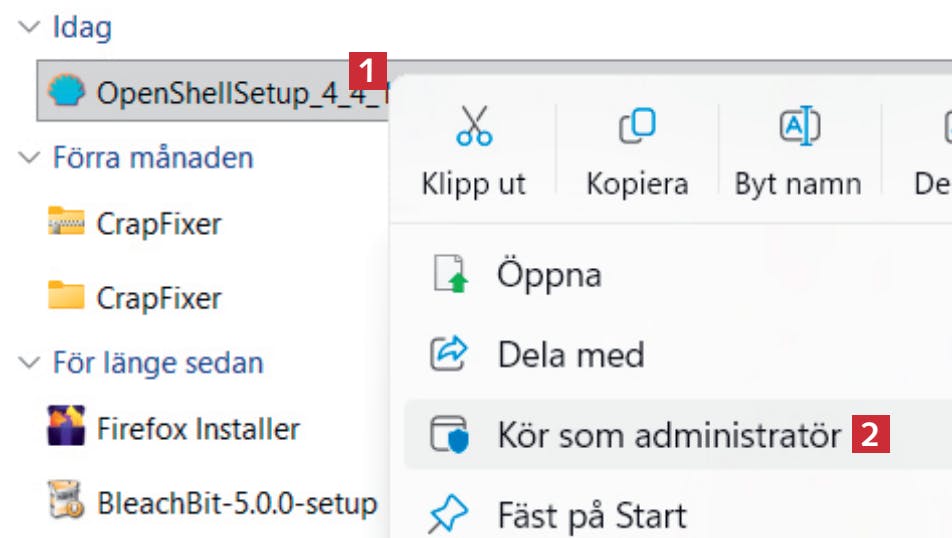The width and height of the screenshot is (952, 538).
Task: Click the CrapFixer folder icon
Action: tap(66, 297)
